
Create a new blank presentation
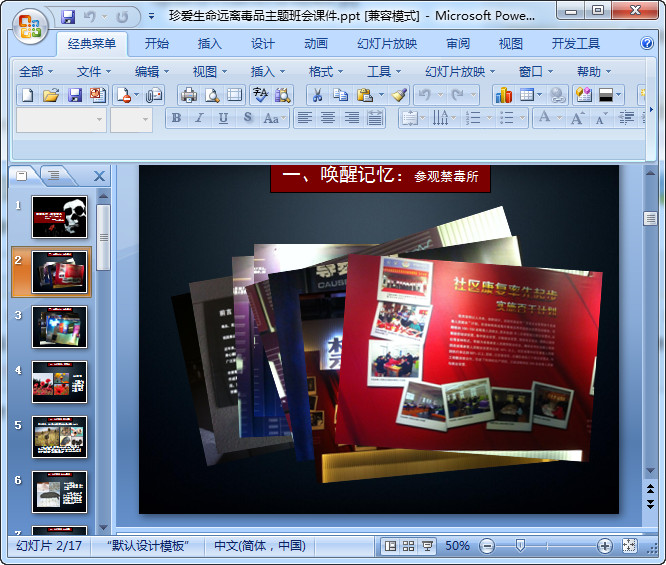pyautogui.click(x=27, y=95)
